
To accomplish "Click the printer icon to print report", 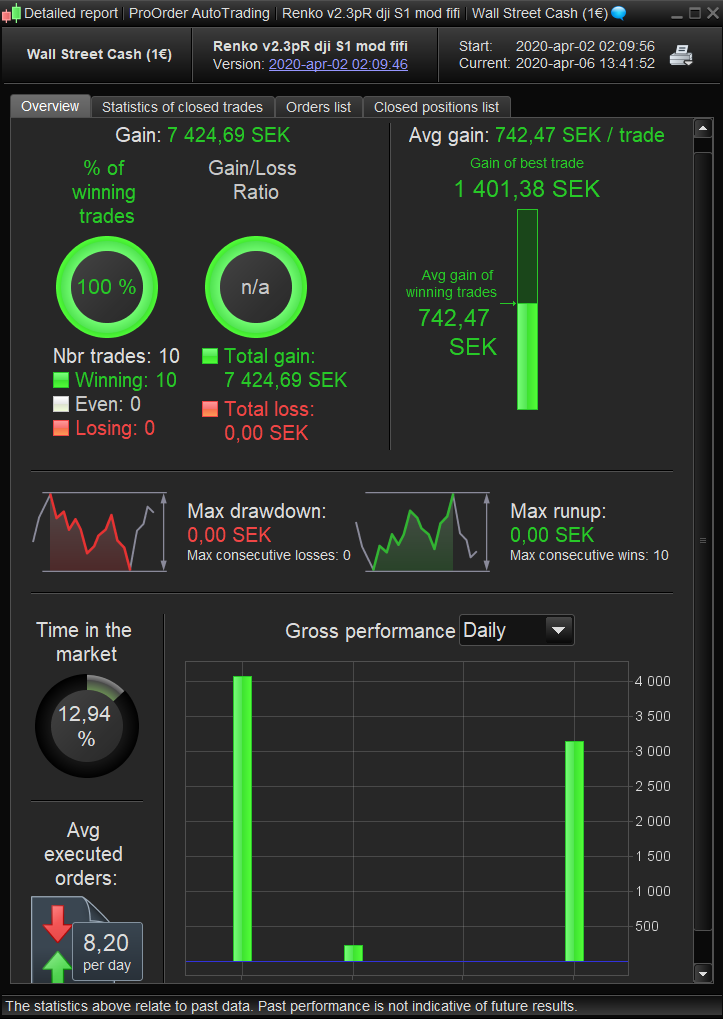I will click(681, 55).
